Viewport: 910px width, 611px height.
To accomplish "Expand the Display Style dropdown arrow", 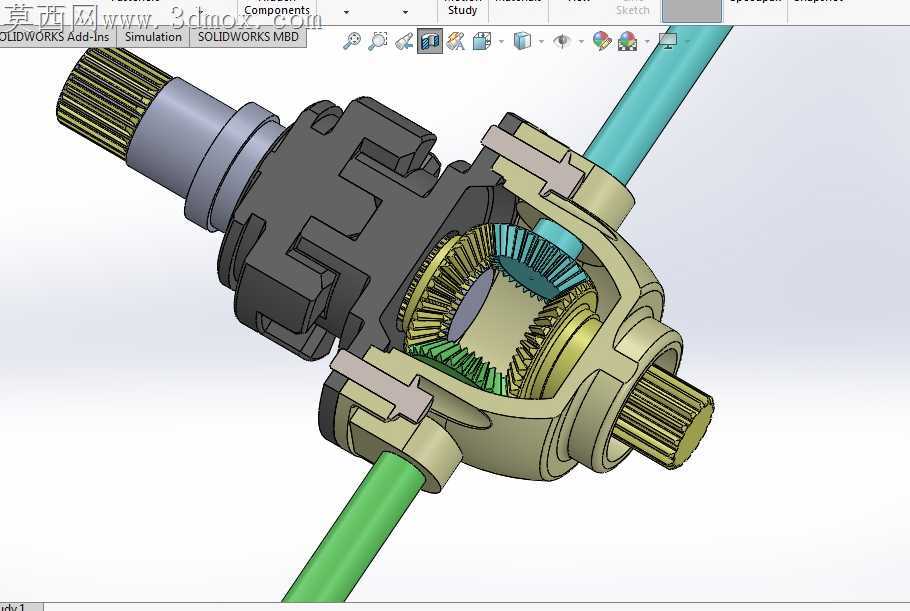I will pos(541,41).
